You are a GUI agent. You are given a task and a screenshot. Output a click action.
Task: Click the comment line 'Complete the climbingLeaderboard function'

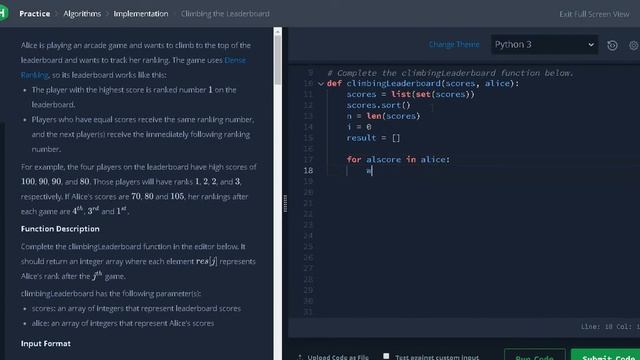click(450, 73)
